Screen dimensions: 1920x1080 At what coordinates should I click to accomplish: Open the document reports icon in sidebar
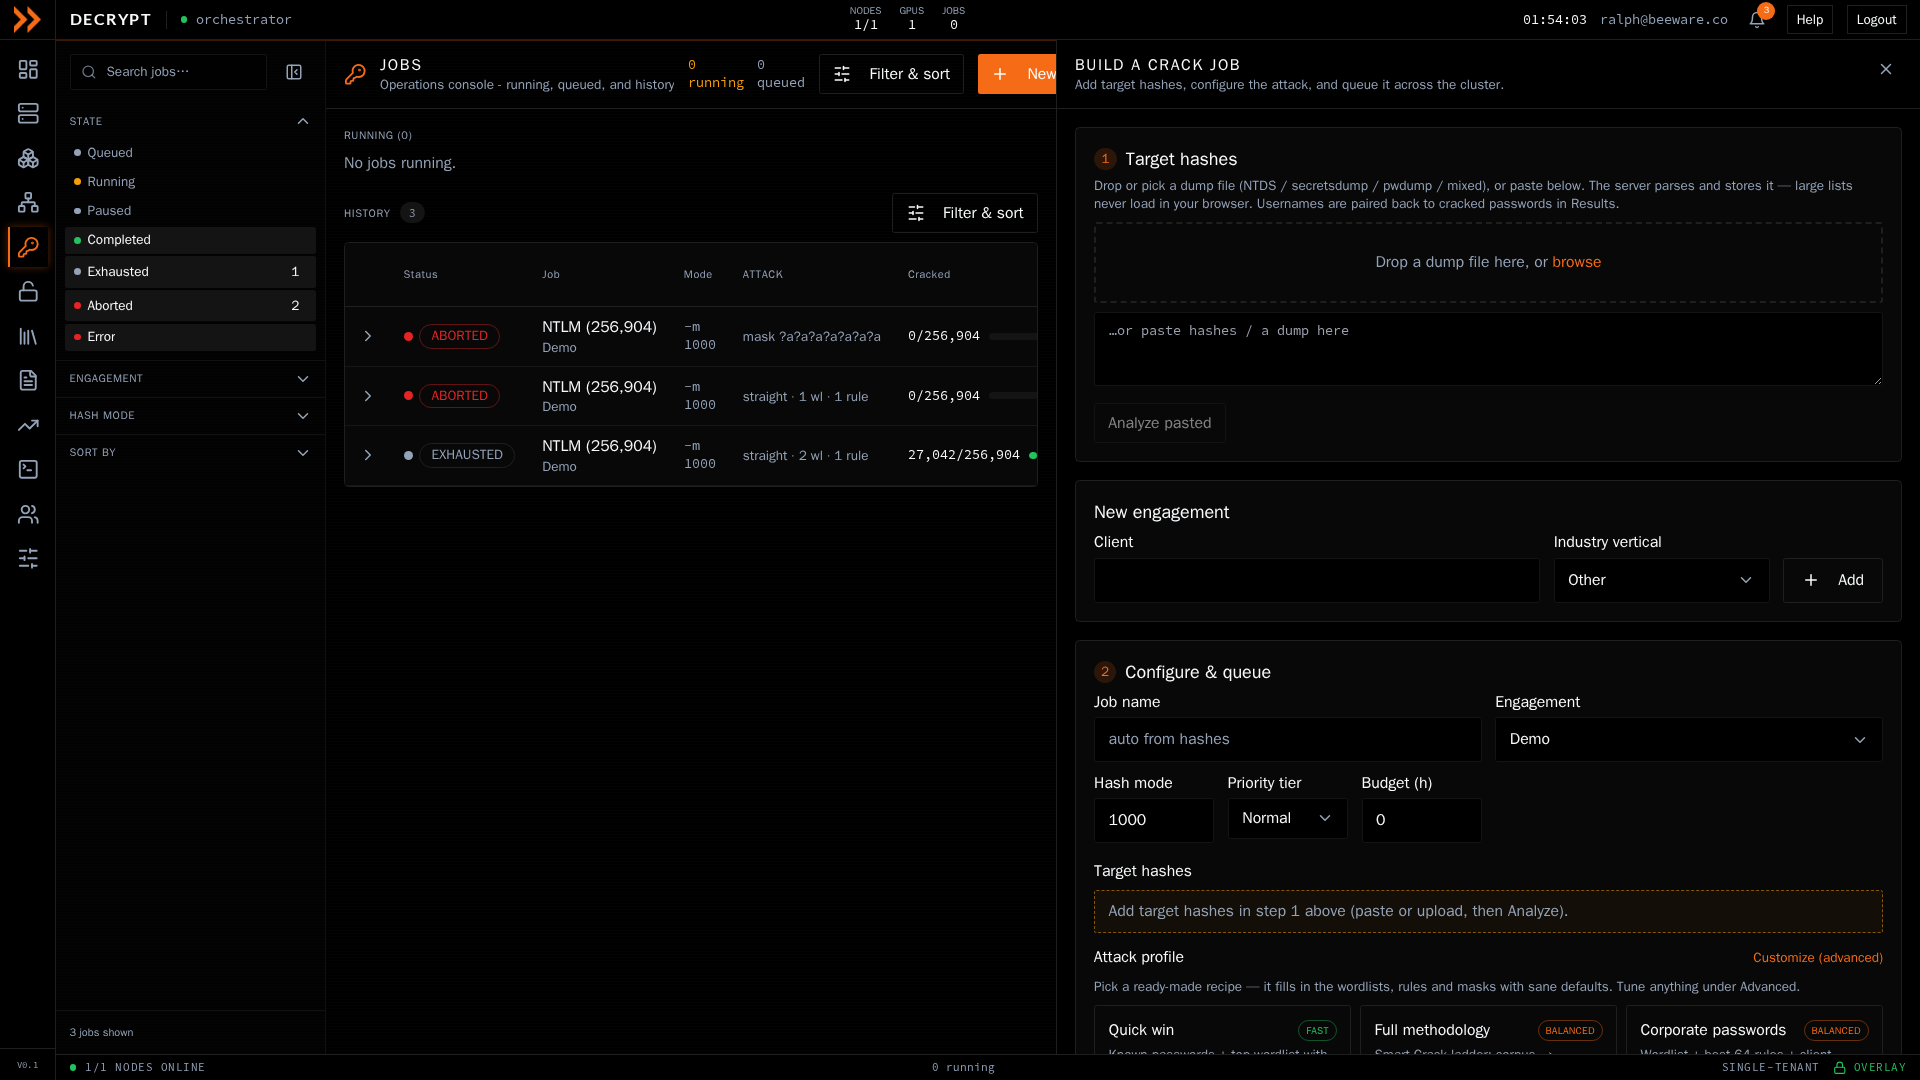(28, 380)
